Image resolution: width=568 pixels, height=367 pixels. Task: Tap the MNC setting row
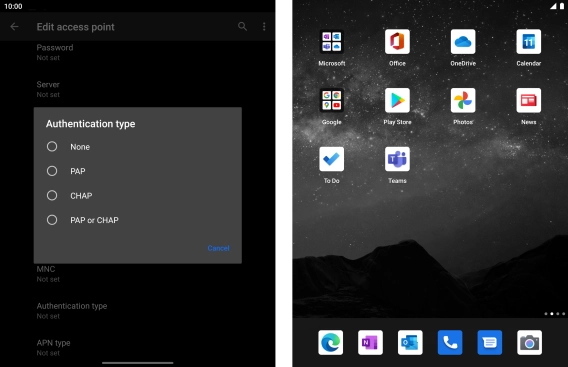click(138, 274)
